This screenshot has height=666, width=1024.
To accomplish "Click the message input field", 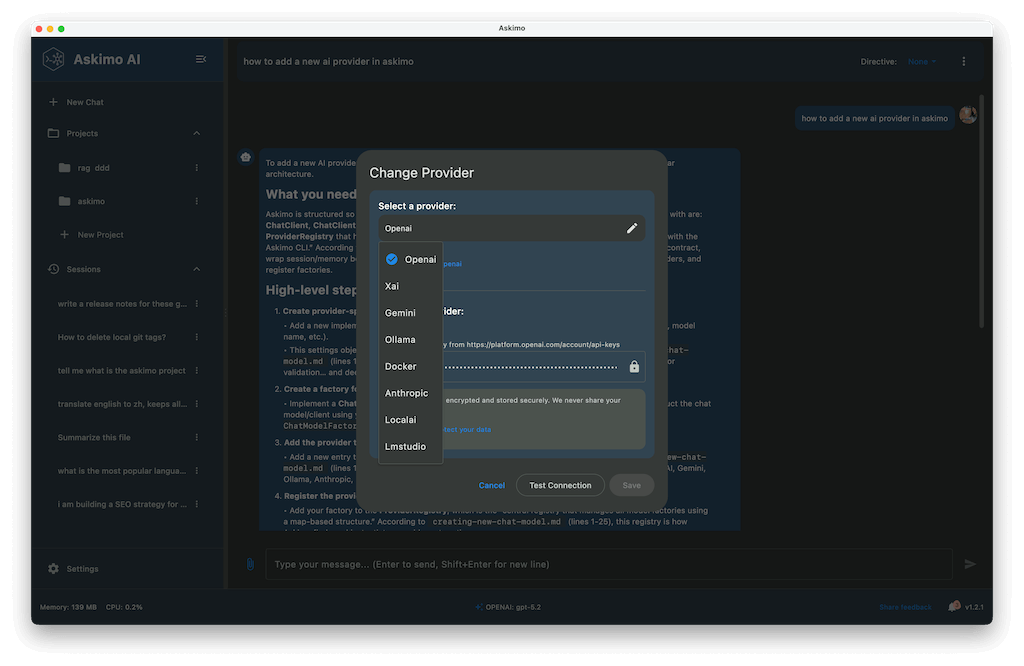I will click(x=608, y=564).
